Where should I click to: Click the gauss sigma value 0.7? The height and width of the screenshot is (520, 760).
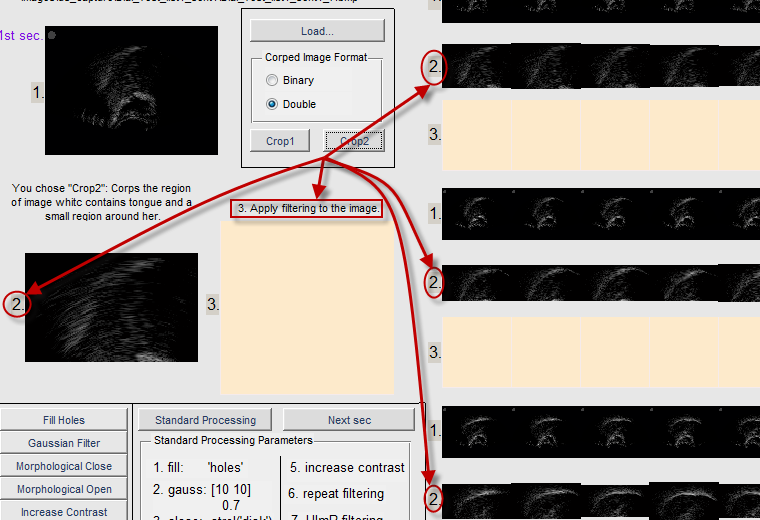[231, 505]
